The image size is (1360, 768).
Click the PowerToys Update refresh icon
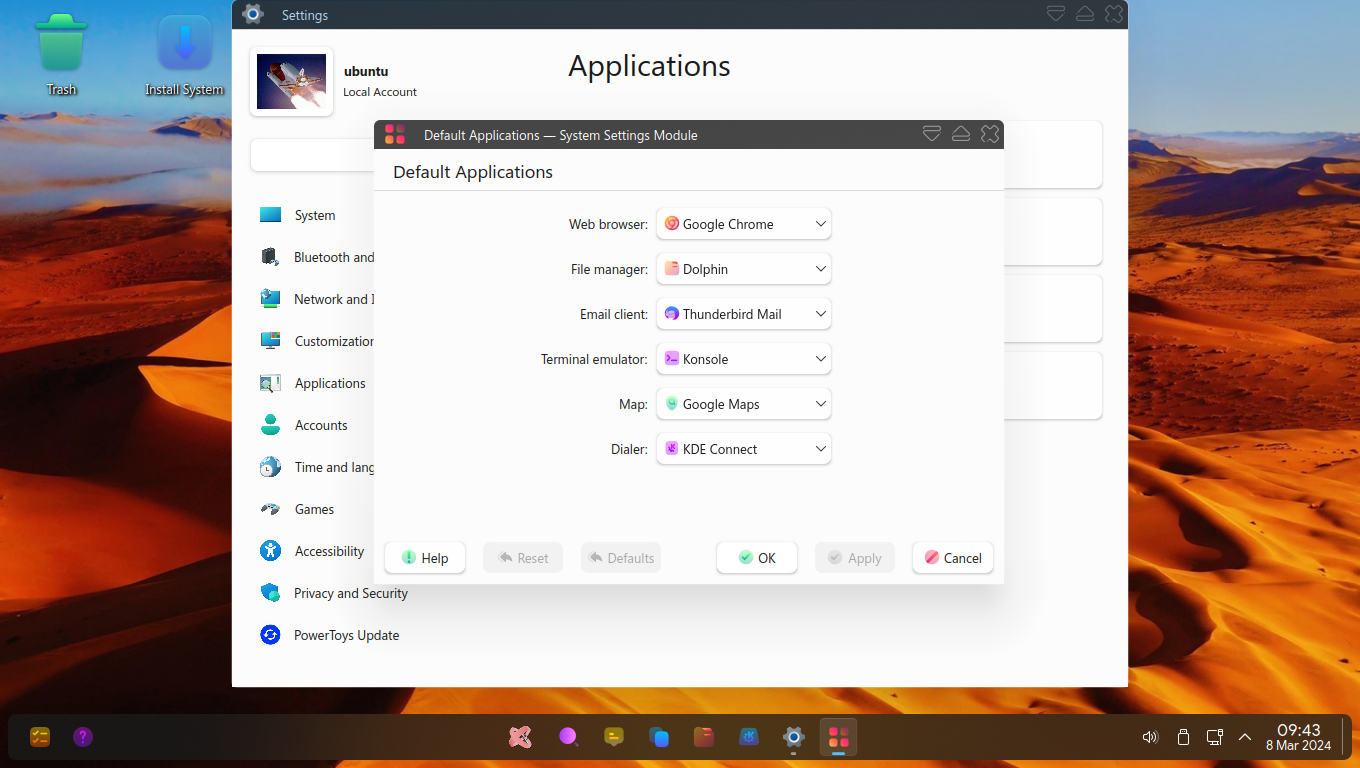coord(270,635)
